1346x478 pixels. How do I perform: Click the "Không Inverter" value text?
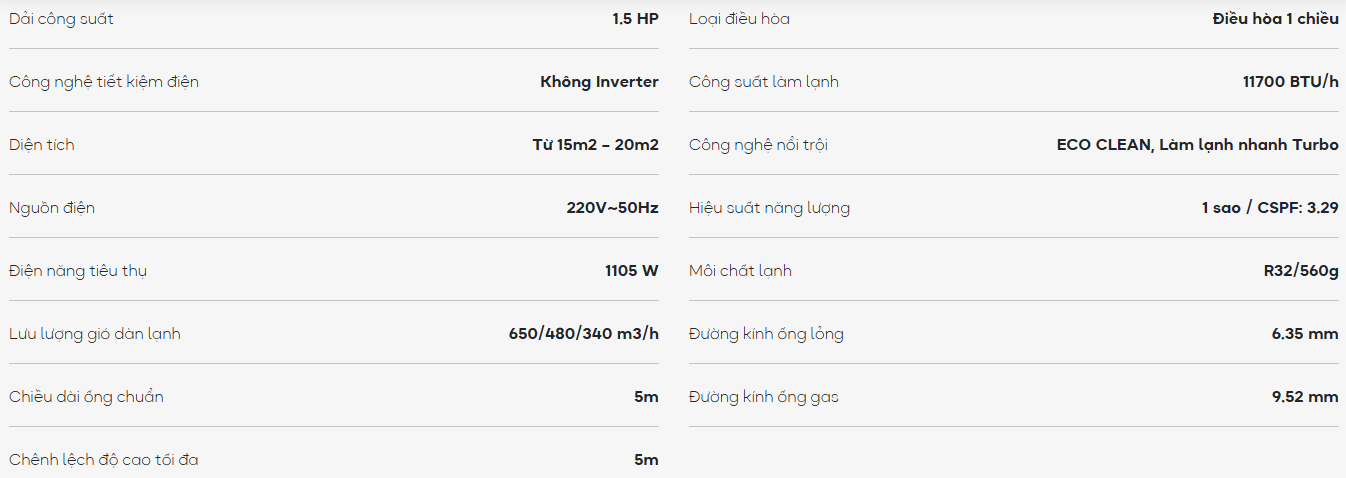599,82
